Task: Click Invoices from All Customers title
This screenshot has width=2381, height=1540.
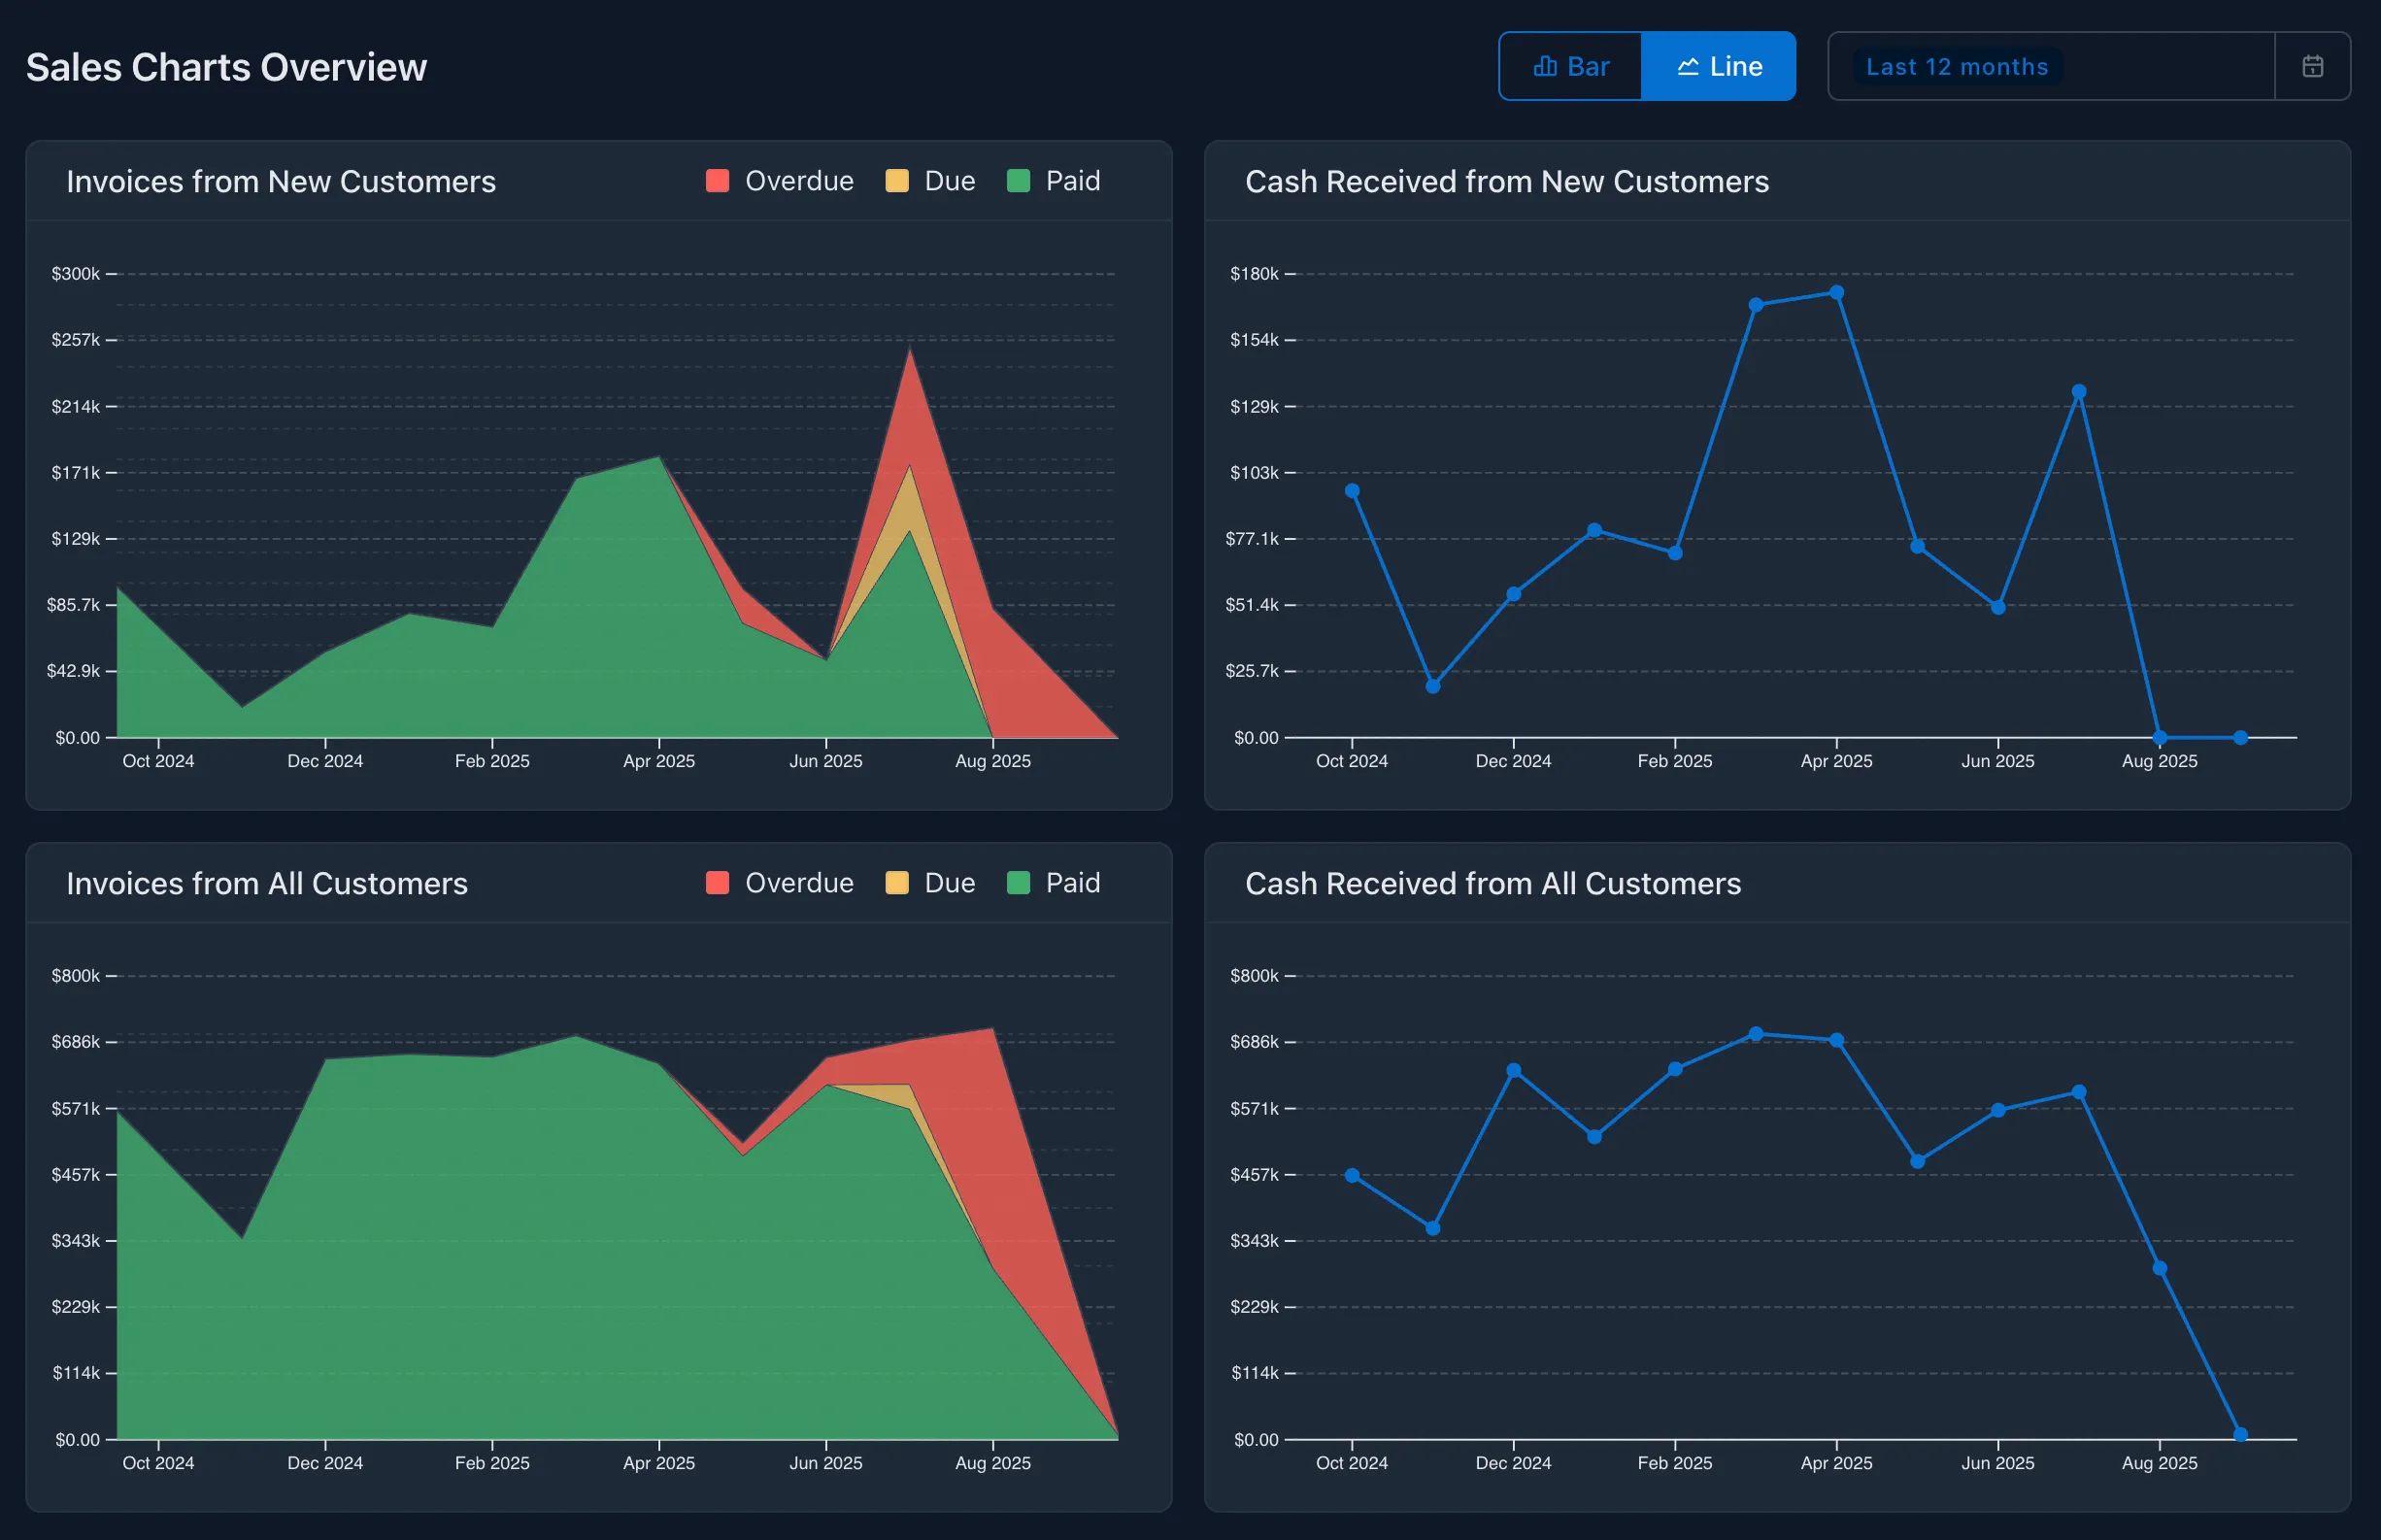Action: pos(267,884)
